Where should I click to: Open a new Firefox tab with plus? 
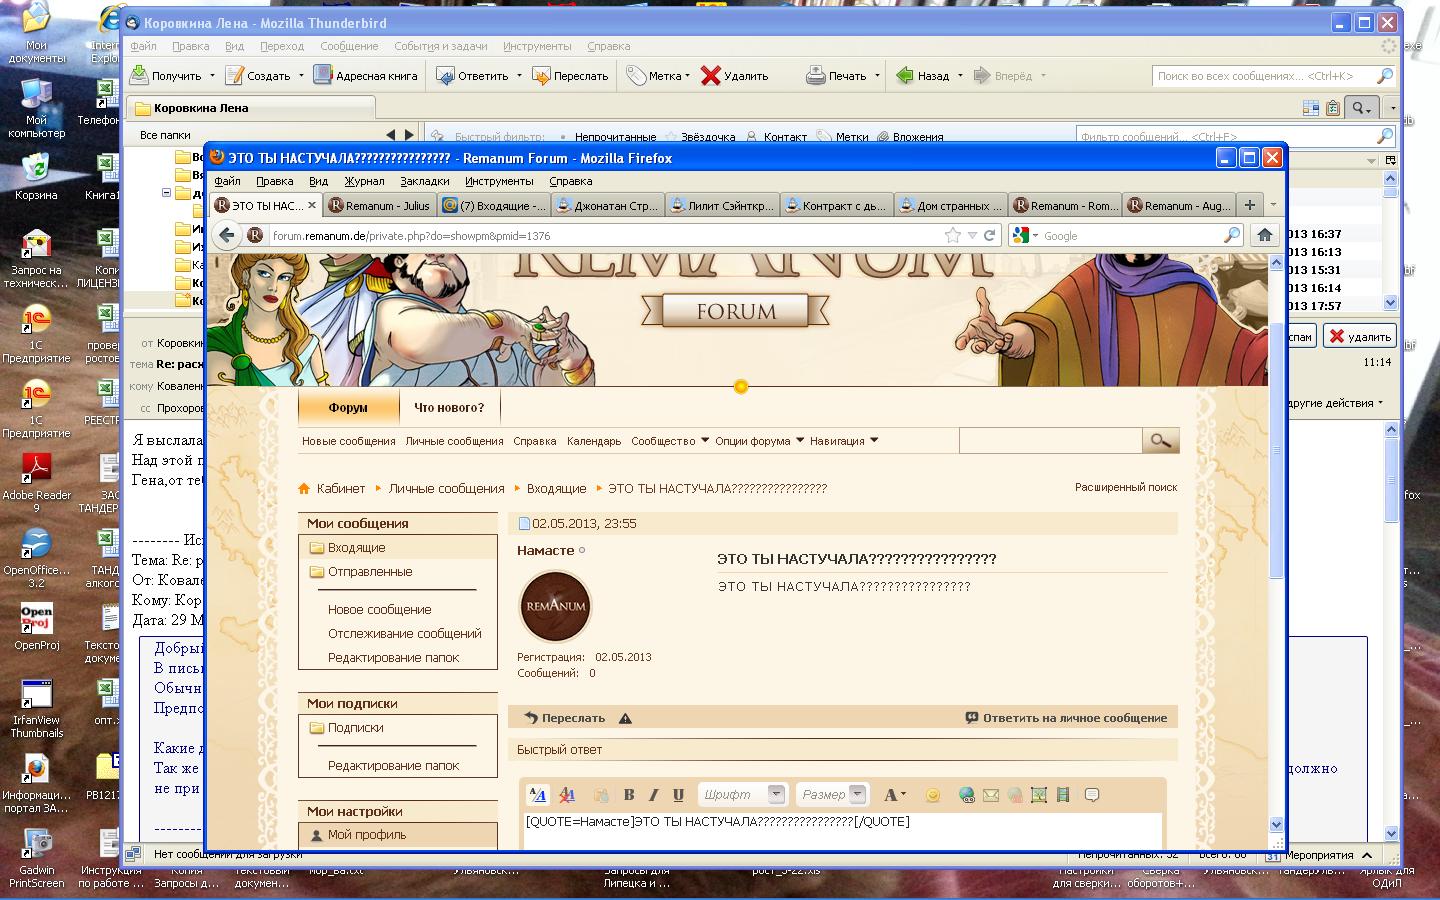tap(1249, 205)
